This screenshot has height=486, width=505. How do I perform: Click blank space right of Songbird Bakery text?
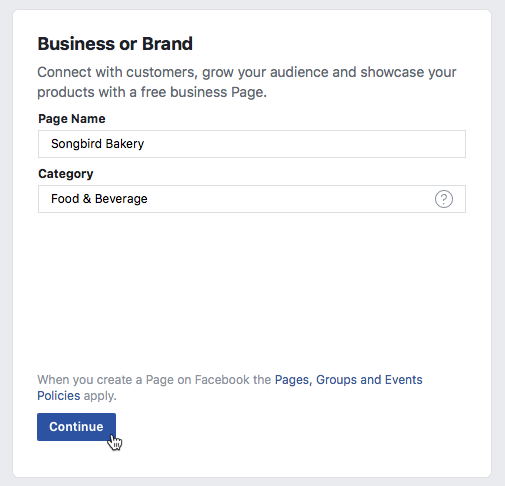300,144
